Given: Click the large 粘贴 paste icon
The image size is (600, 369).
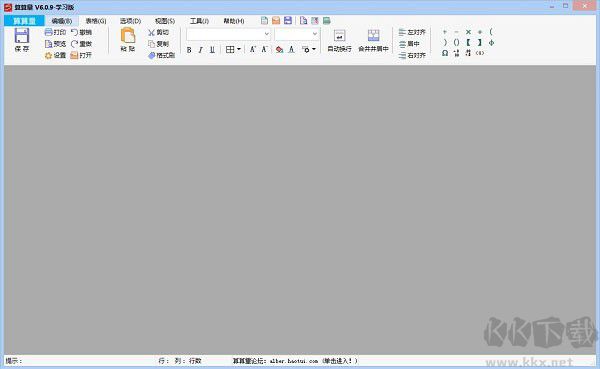Looking at the screenshot, I should point(128,36).
